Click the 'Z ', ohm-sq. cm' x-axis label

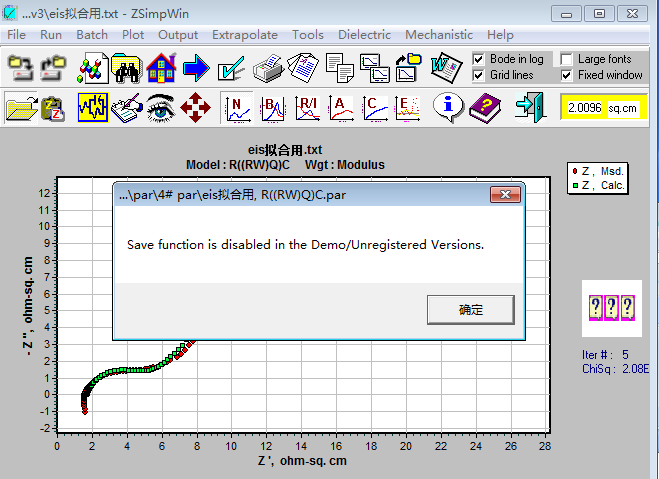(x=302, y=461)
